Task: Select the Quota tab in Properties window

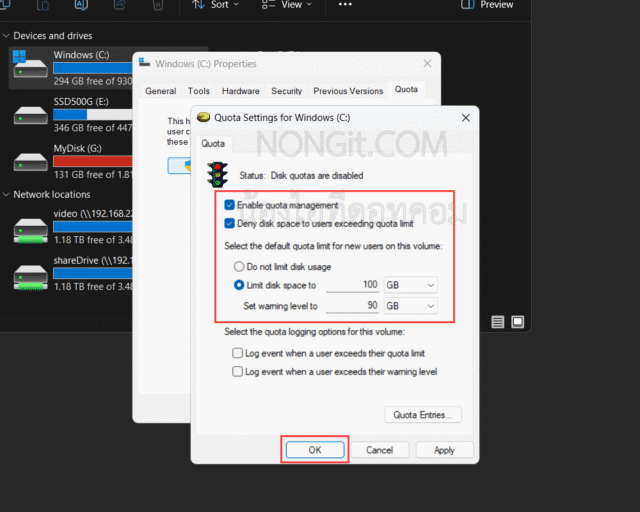Action: coord(406,89)
